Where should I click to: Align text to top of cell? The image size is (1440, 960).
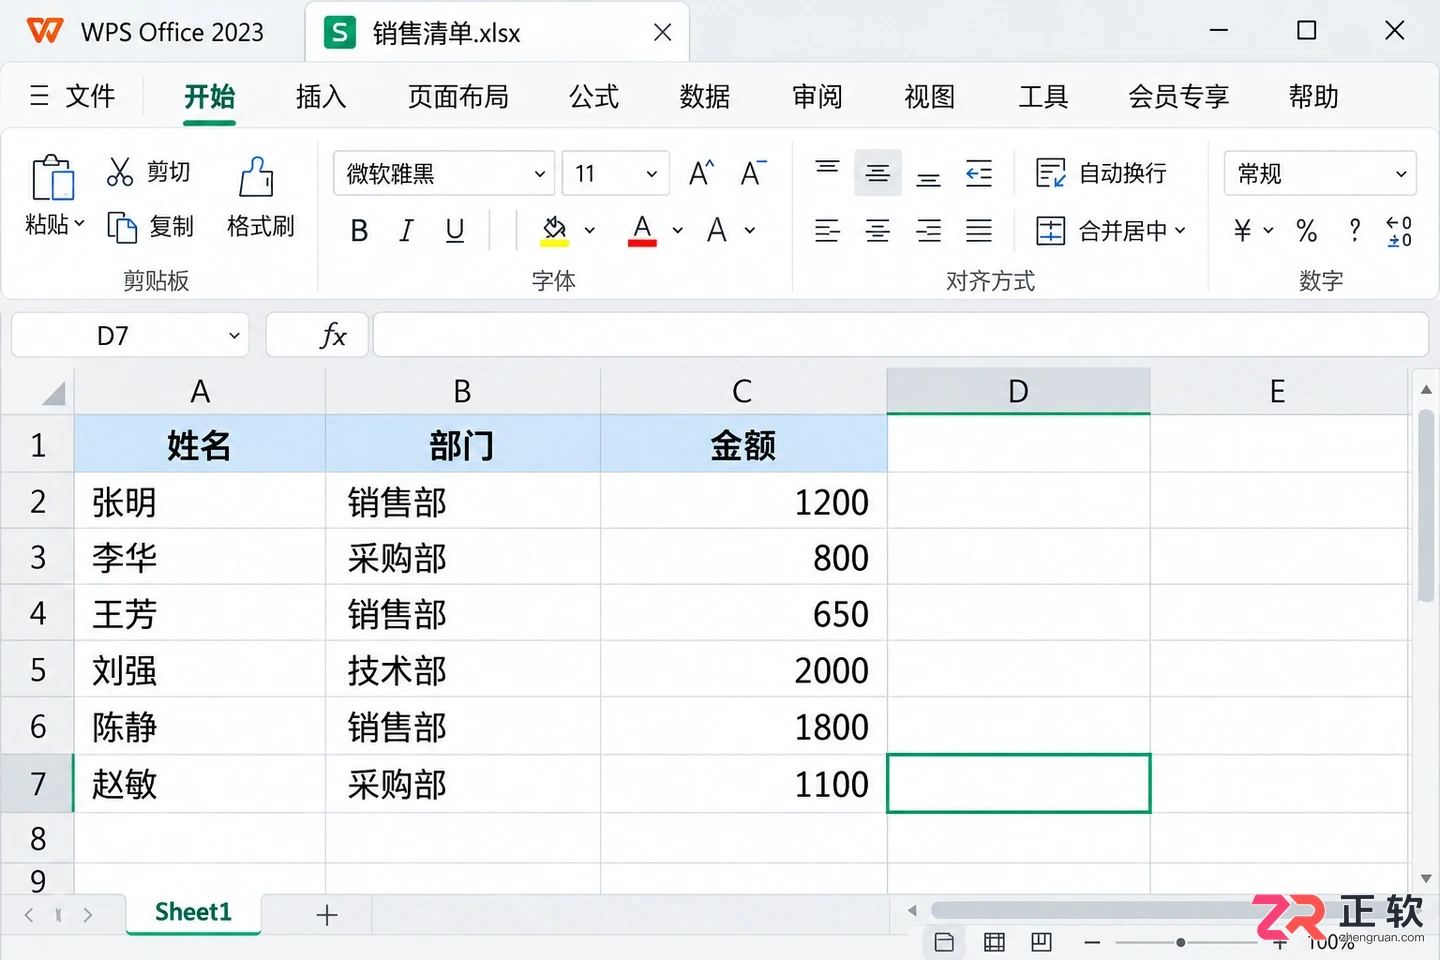(x=827, y=168)
